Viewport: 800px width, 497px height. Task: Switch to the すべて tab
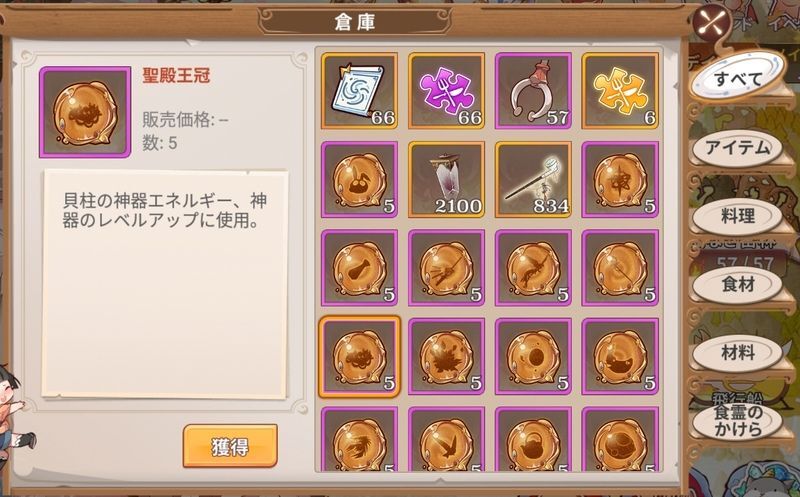click(737, 80)
